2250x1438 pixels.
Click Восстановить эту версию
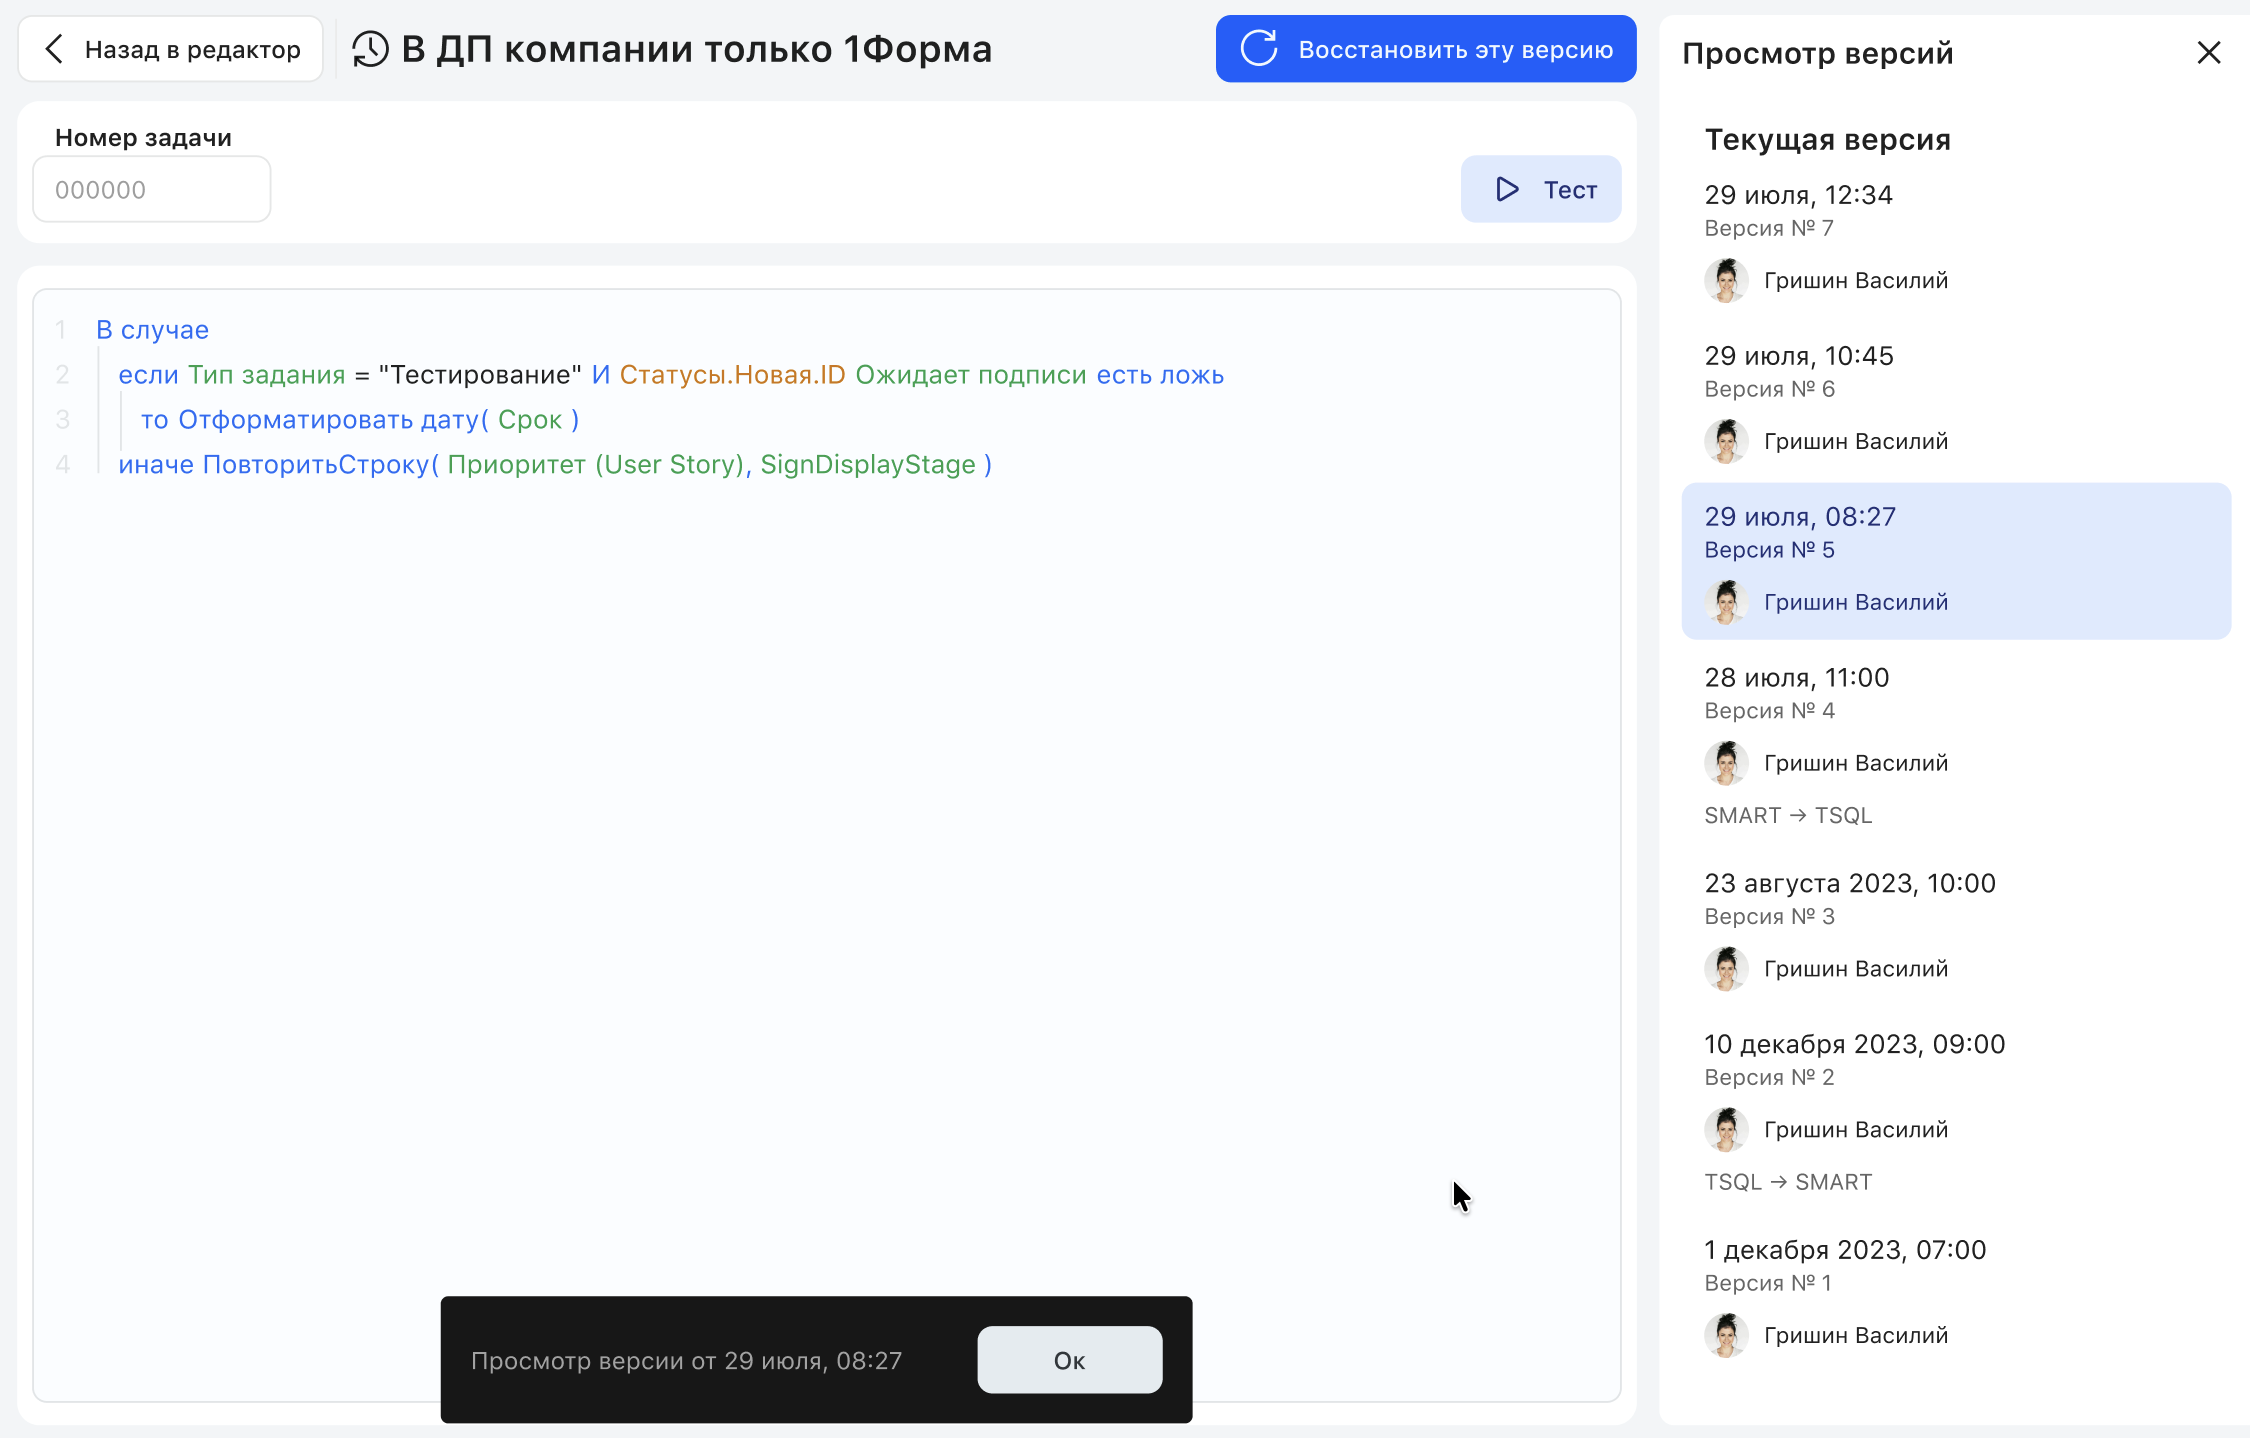[1425, 48]
